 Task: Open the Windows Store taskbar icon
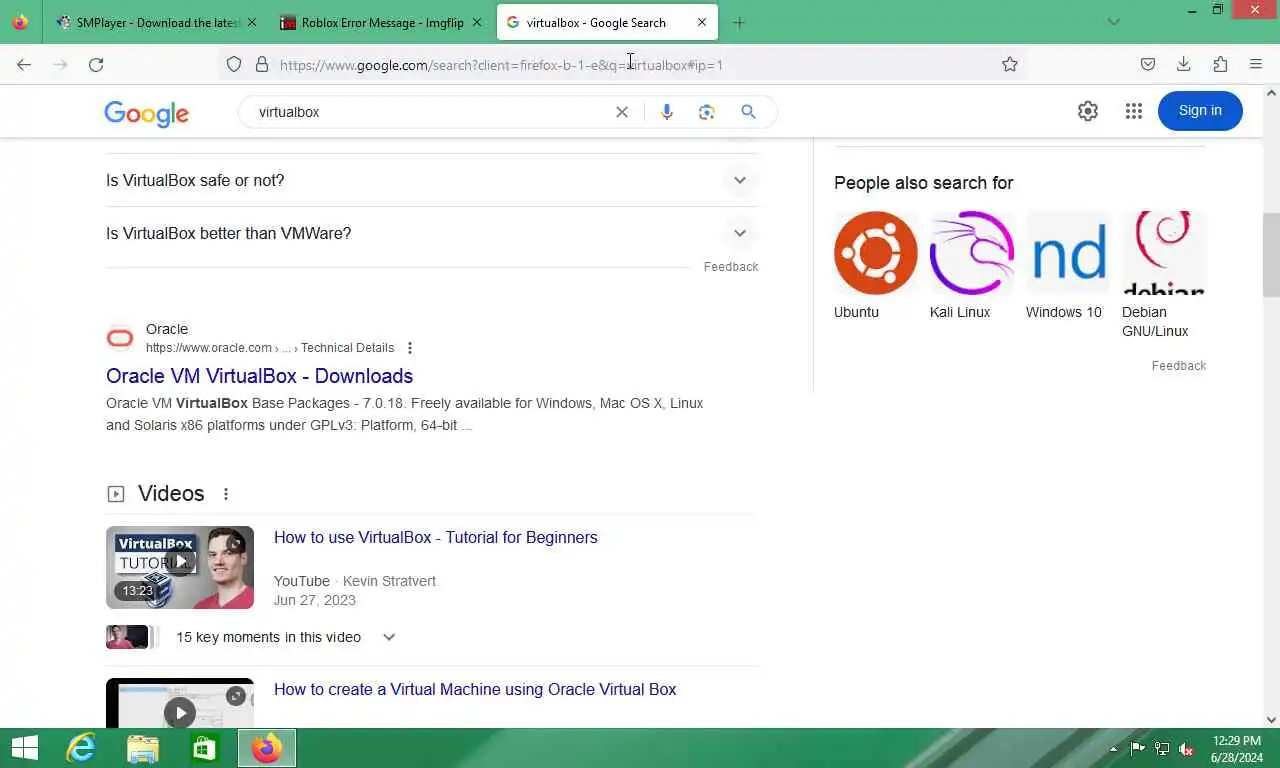tap(205, 748)
